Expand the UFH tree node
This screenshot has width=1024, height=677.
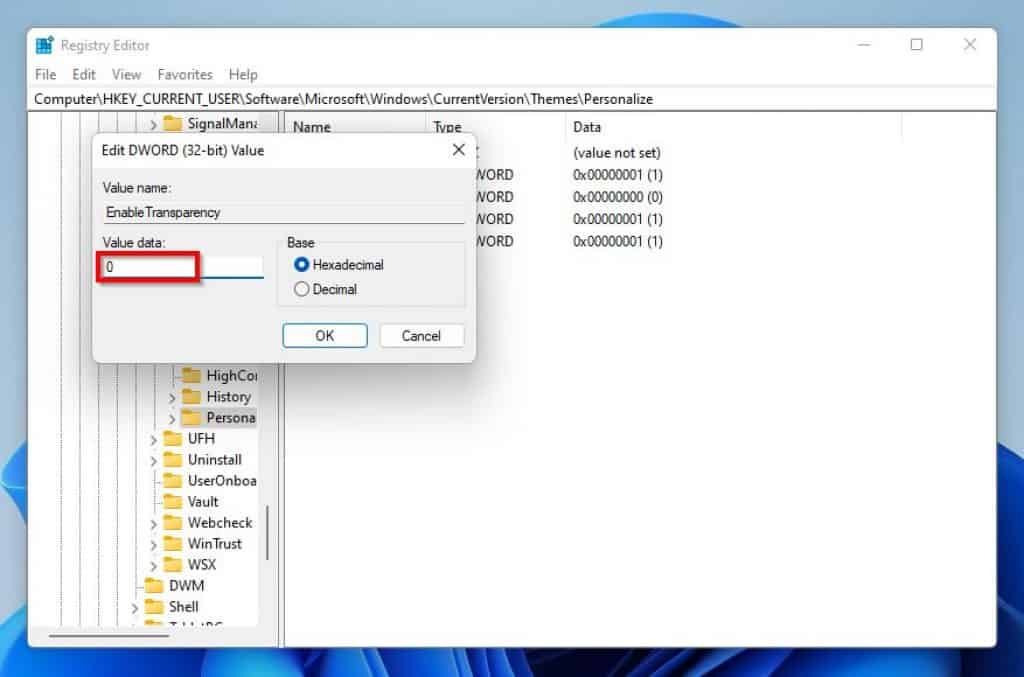[153, 439]
